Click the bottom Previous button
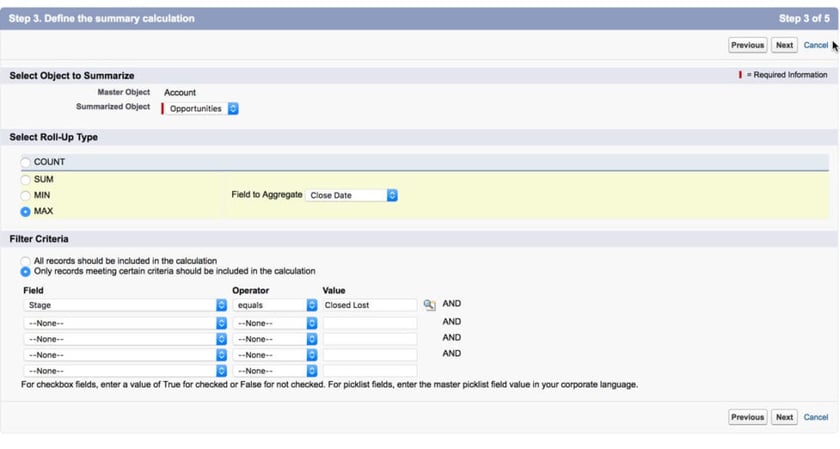Image resolution: width=840 pixels, height=449 pixels. [x=747, y=417]
